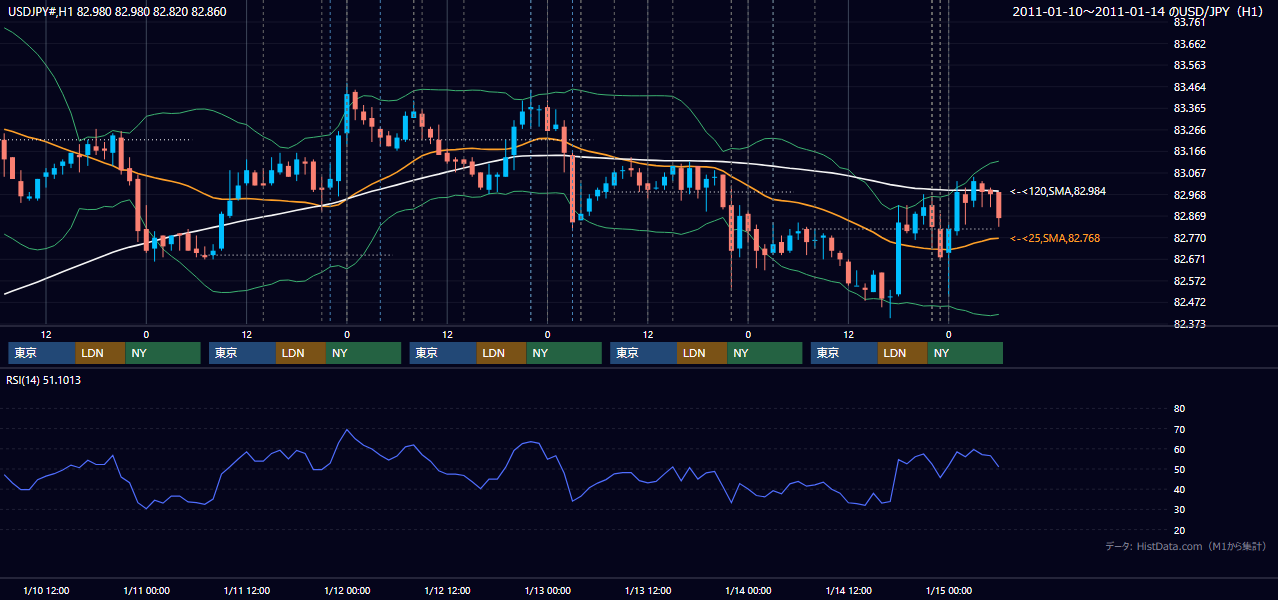Image resolution: width=1278 pixels, height=600 pixels.
Task: Click the 83.166 price axis label
Action: [1190, 151]
